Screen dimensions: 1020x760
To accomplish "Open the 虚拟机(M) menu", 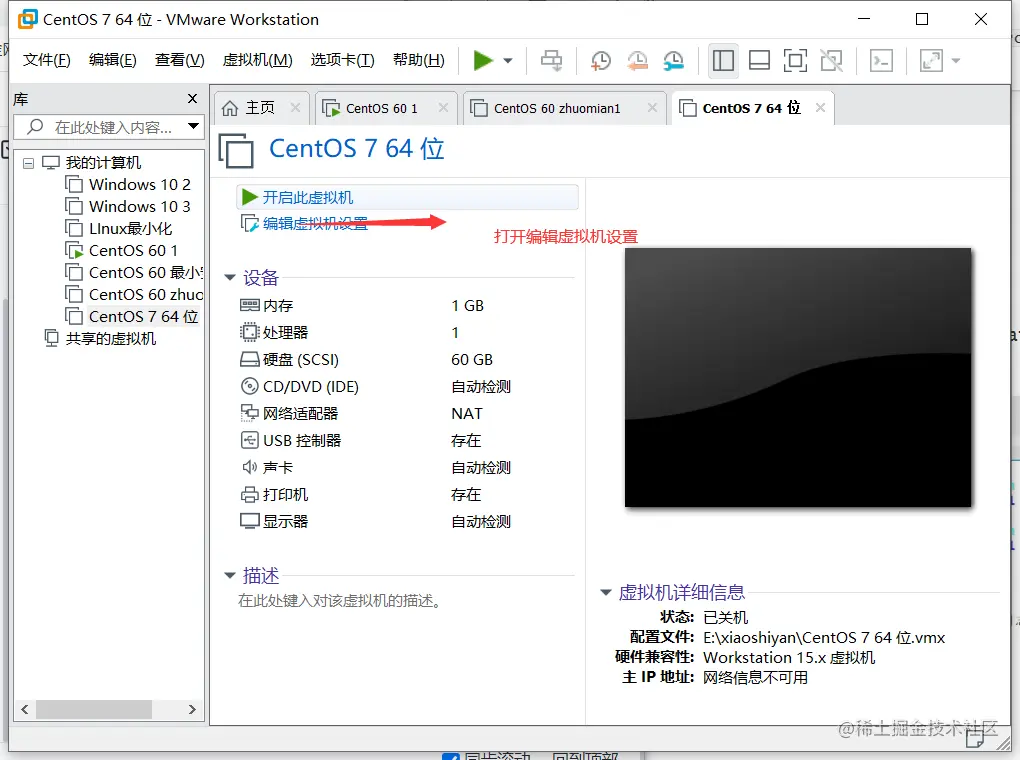I will pyautogui.click(x=258, y=61).
